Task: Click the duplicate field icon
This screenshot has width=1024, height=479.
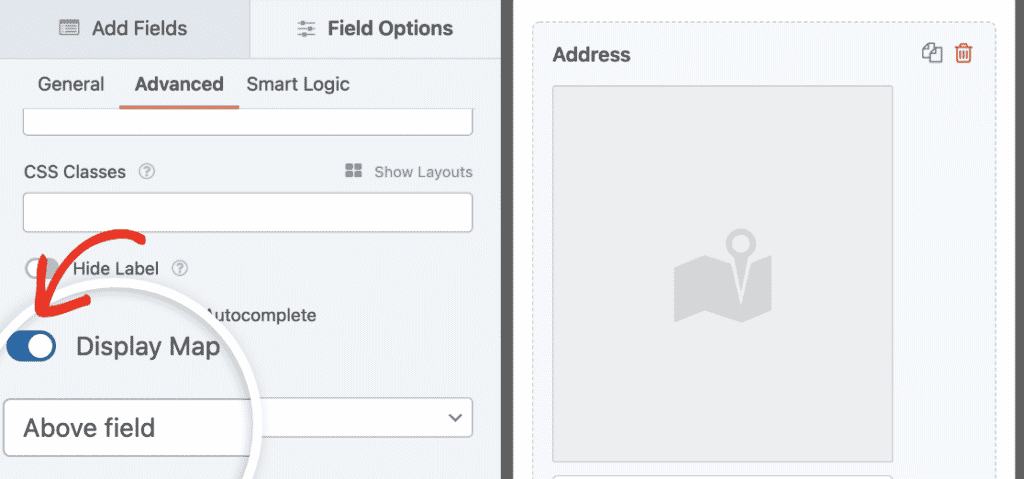Action: coord(932,54)
